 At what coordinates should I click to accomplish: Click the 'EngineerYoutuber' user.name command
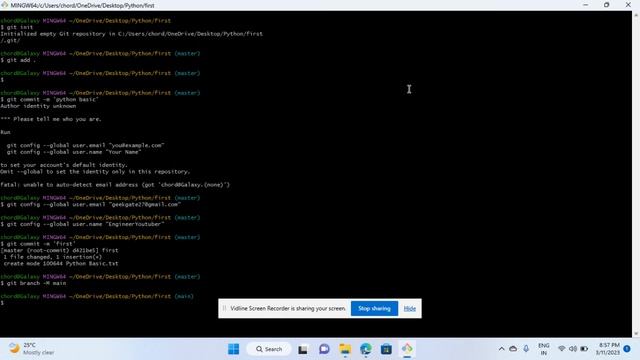(x=82, y=224)
